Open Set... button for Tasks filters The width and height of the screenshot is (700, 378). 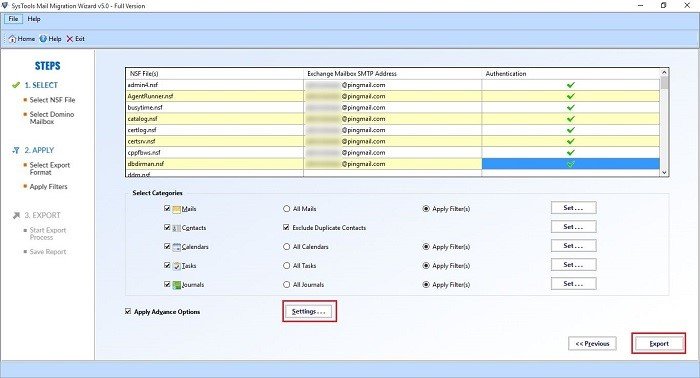[x=573, y=265]
